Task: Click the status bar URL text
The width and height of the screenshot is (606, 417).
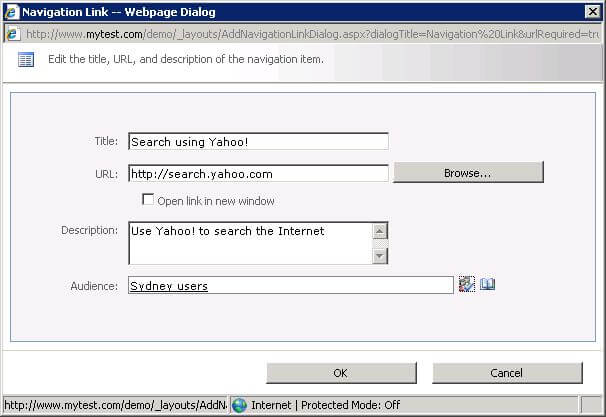Action: [116, 405]
